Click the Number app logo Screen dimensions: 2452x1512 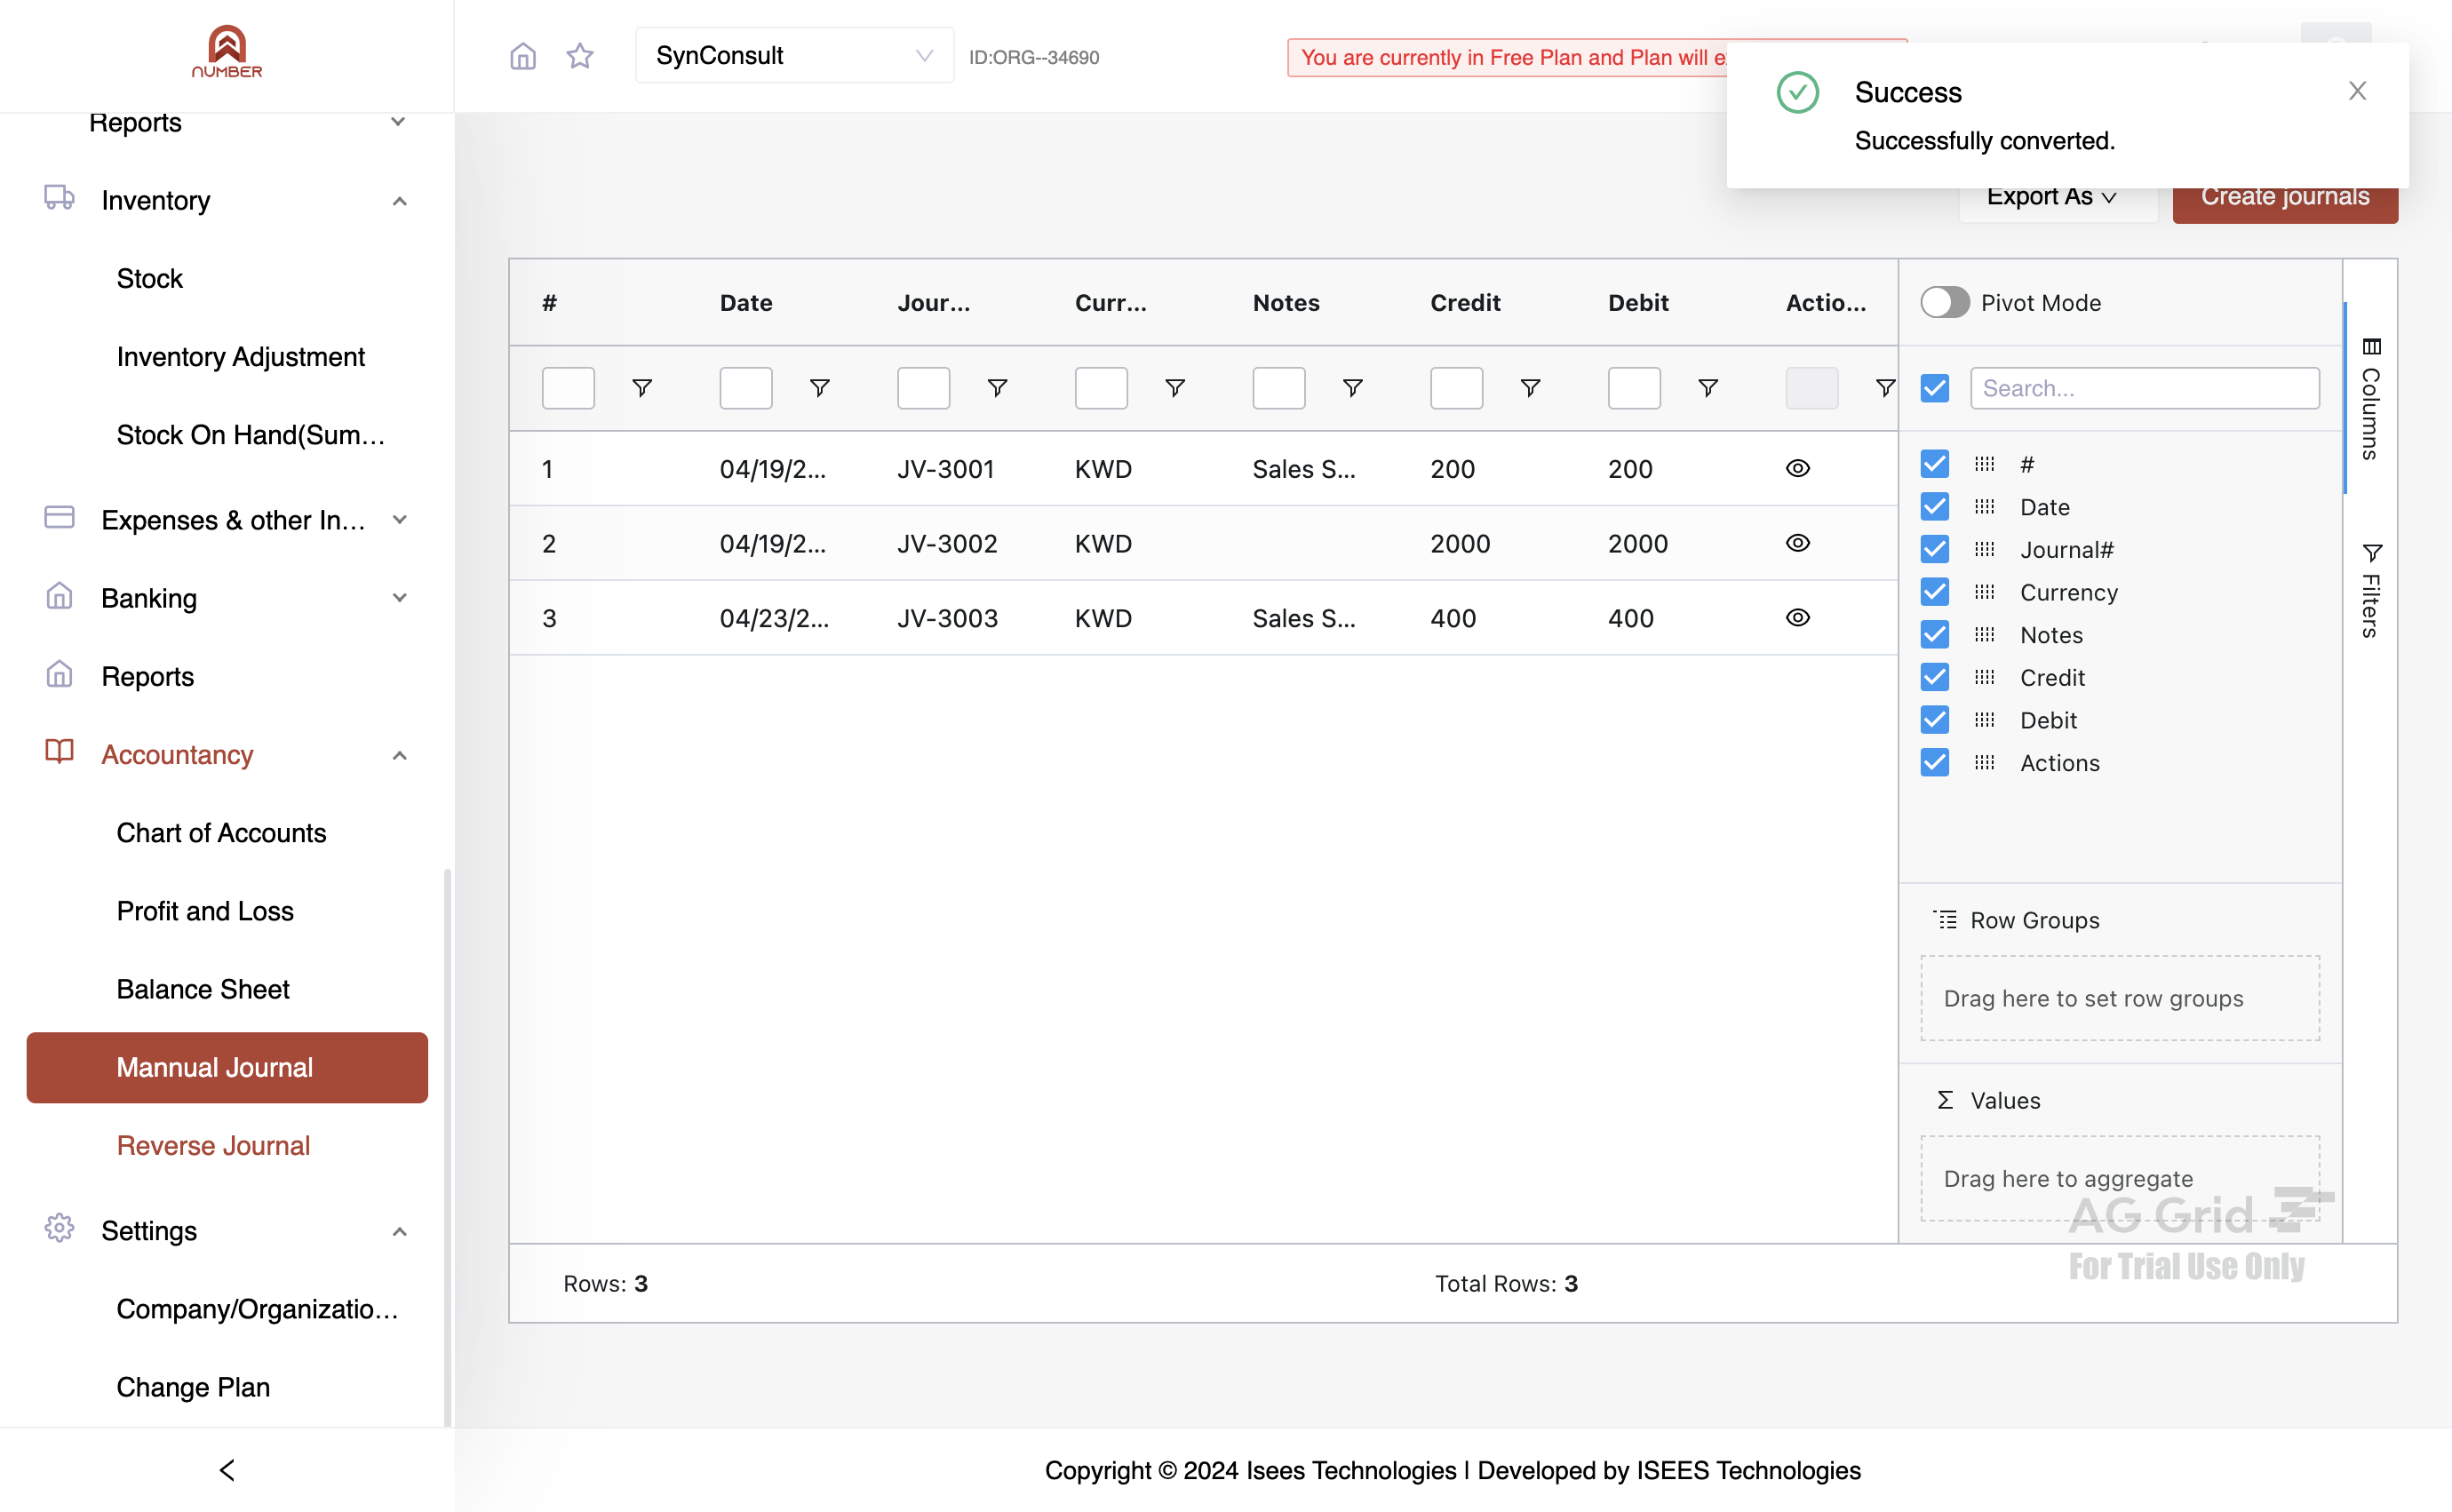[x=227, y=52]
